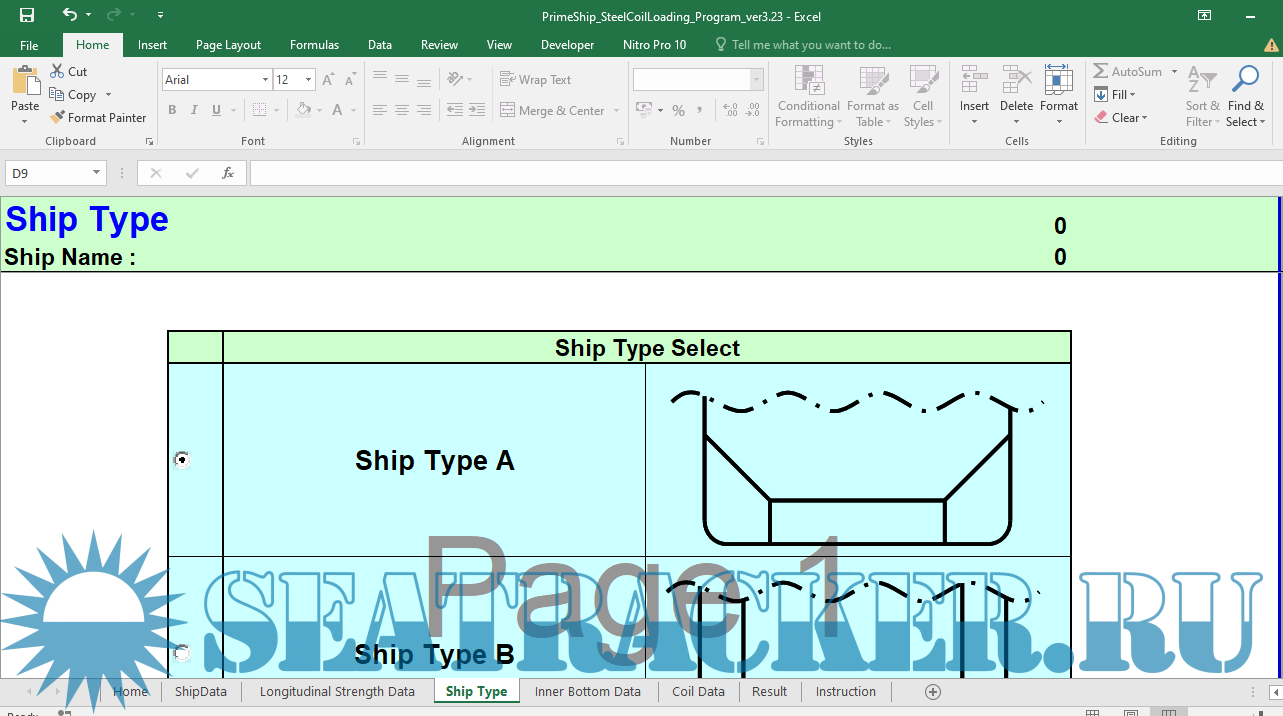Click the Insert cells icon

(x=973, y=82)
